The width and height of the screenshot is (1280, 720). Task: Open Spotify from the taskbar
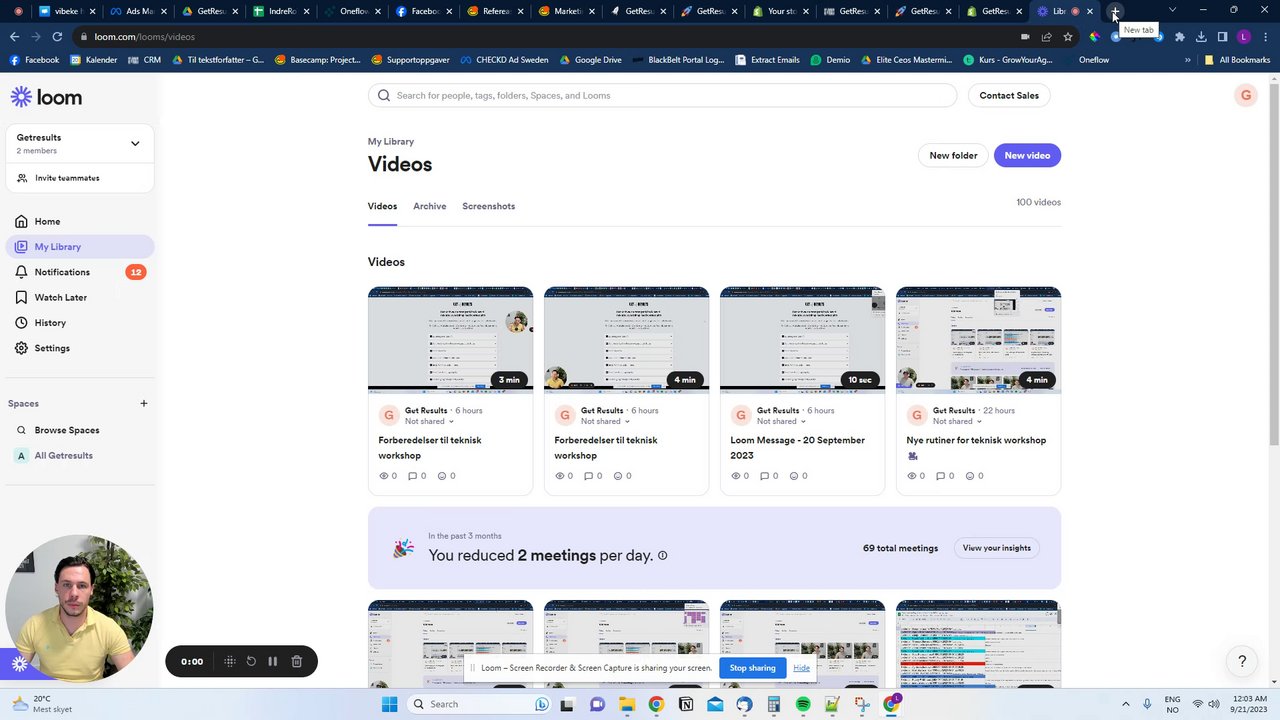pos(803,704)
